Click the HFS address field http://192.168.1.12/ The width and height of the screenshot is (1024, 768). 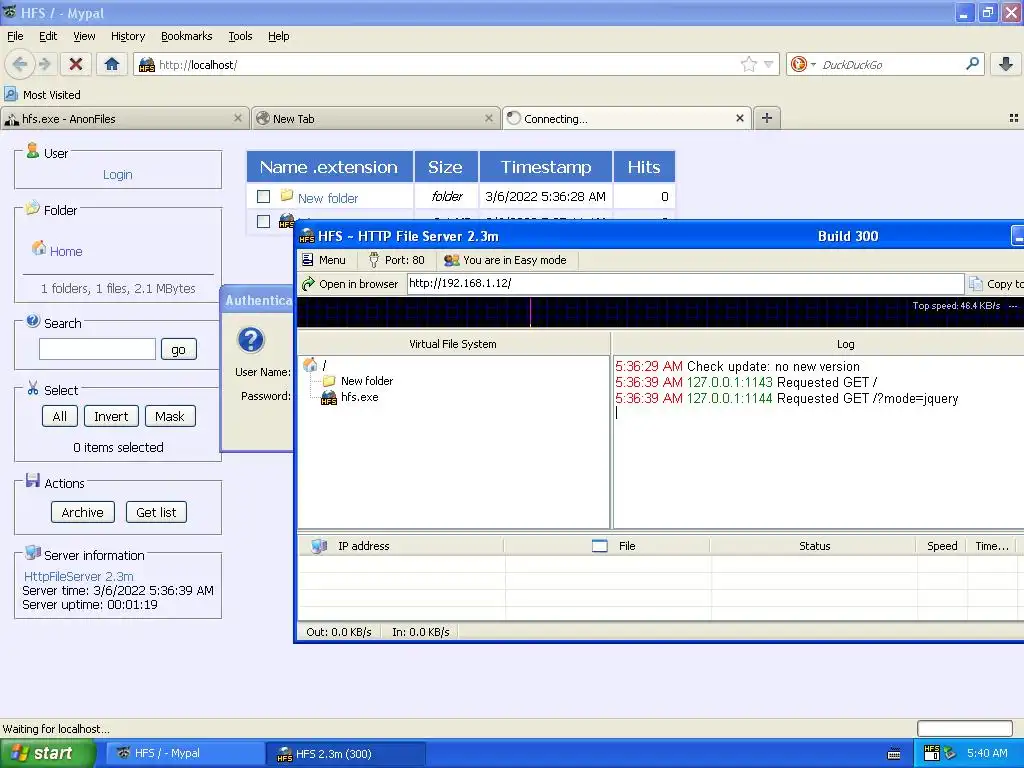[x=685, y=283]
